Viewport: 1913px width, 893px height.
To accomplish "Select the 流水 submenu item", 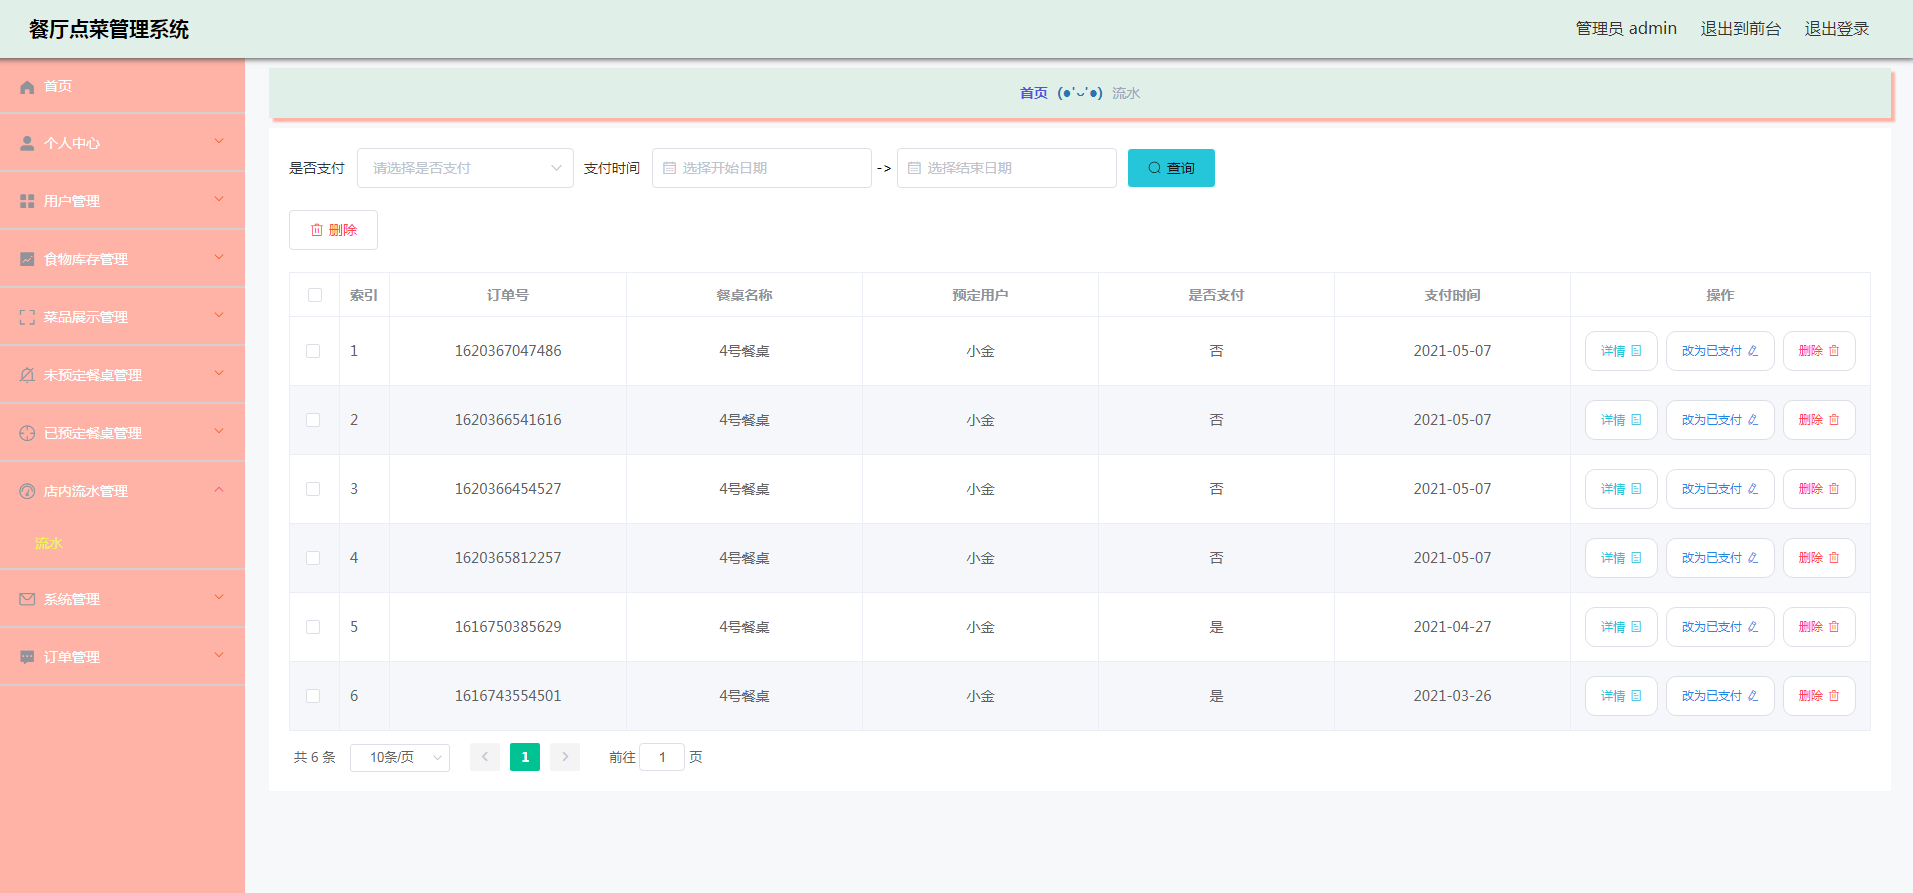I will pyautogui.click(x=122, y=543).
